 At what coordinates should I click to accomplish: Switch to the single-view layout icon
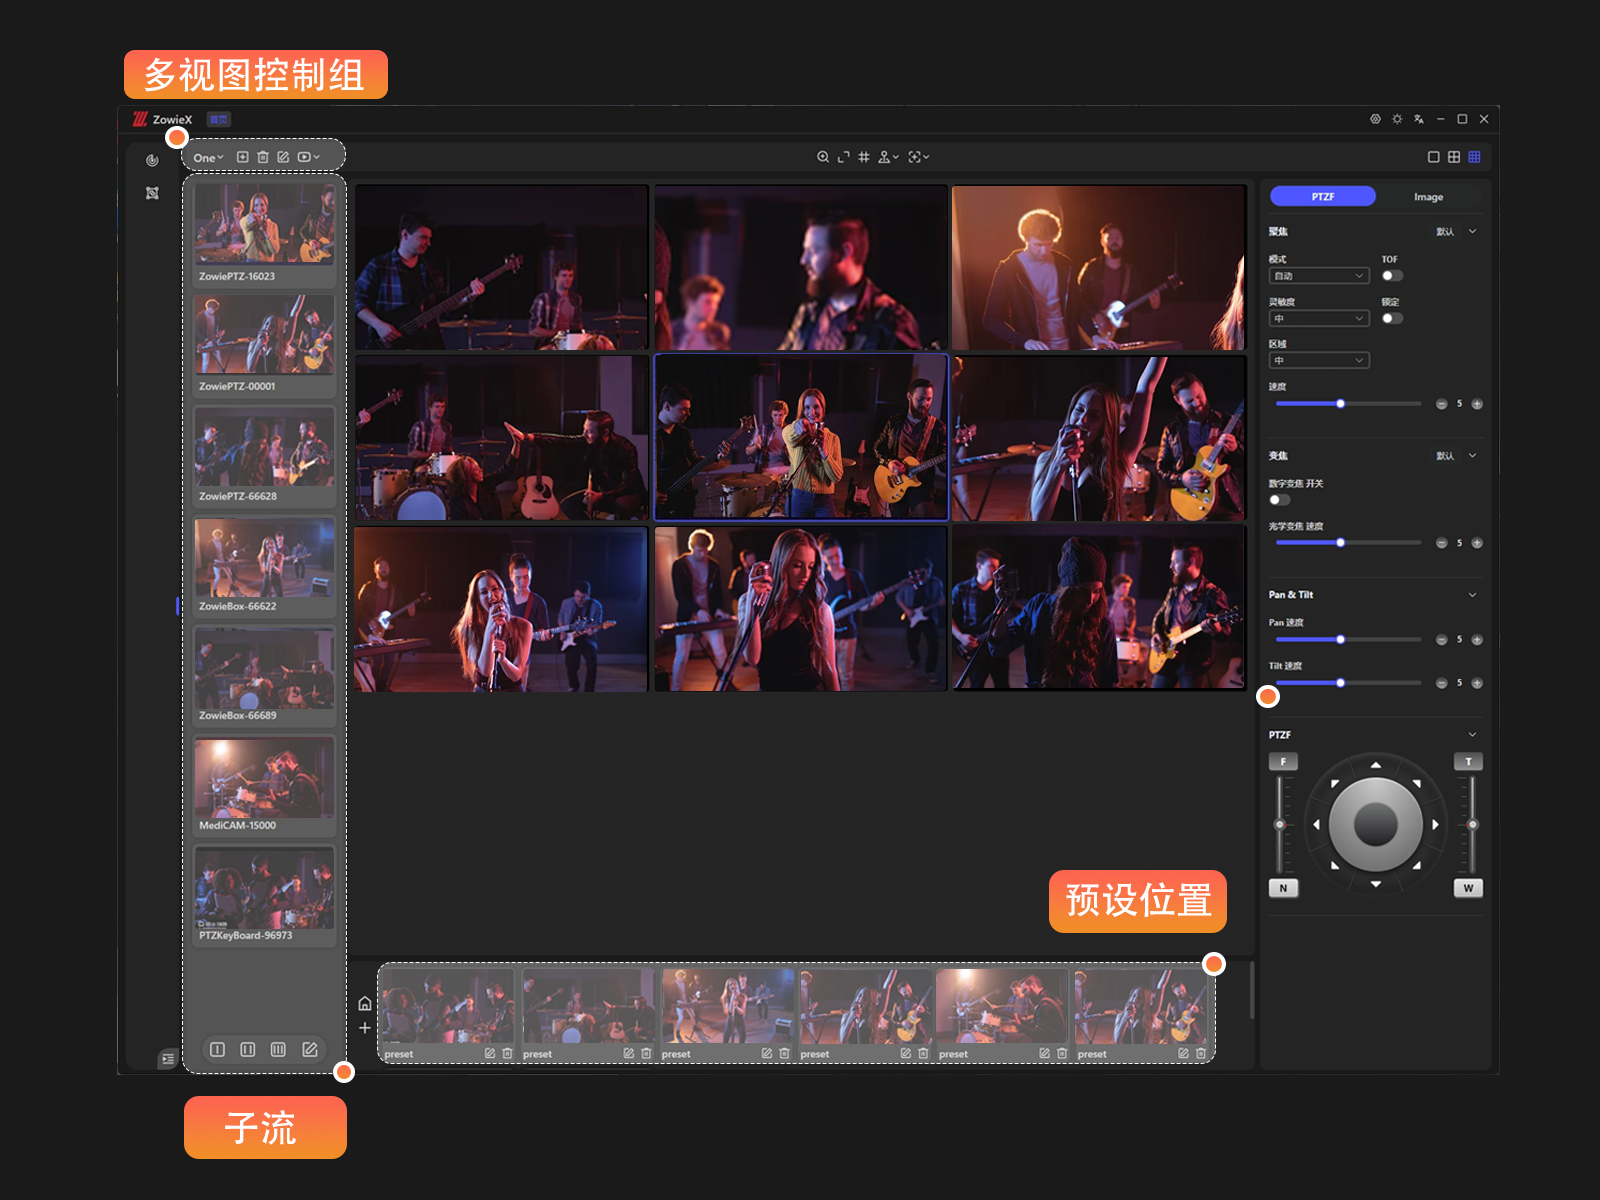tap(1433, 157)
